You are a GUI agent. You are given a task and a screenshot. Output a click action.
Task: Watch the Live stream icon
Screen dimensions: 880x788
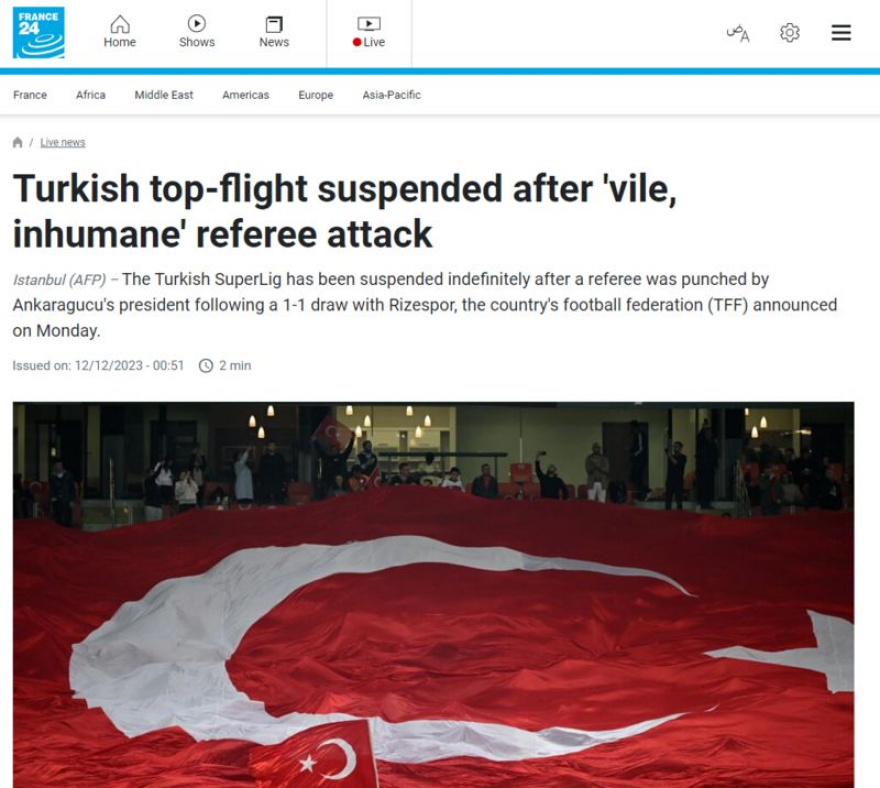point(369,24)
